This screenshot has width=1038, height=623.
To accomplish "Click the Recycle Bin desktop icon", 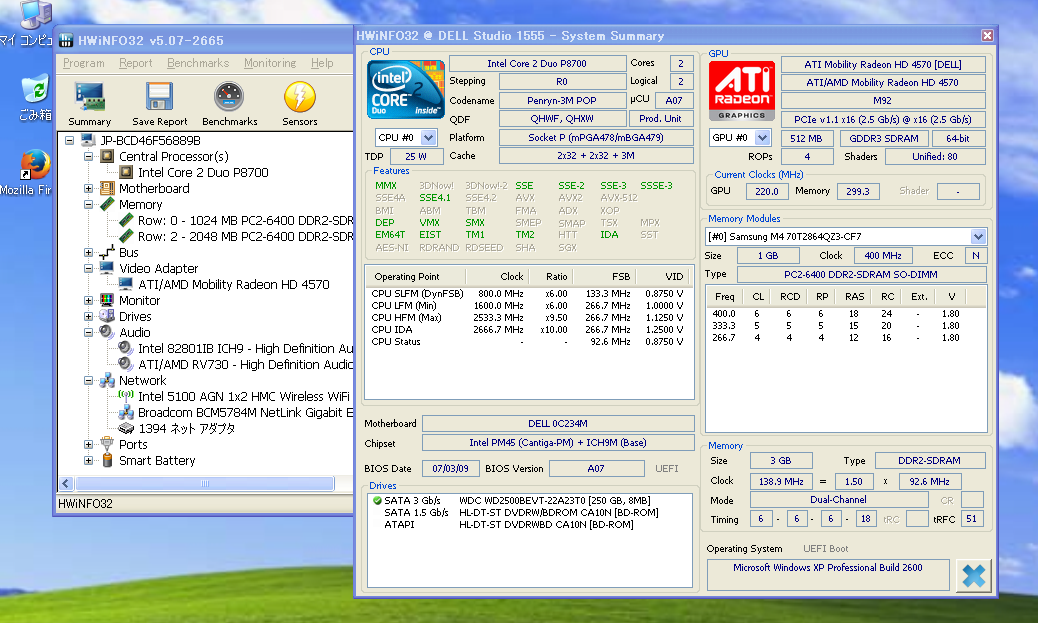I will pyautogui.click(x=34, y=89).
